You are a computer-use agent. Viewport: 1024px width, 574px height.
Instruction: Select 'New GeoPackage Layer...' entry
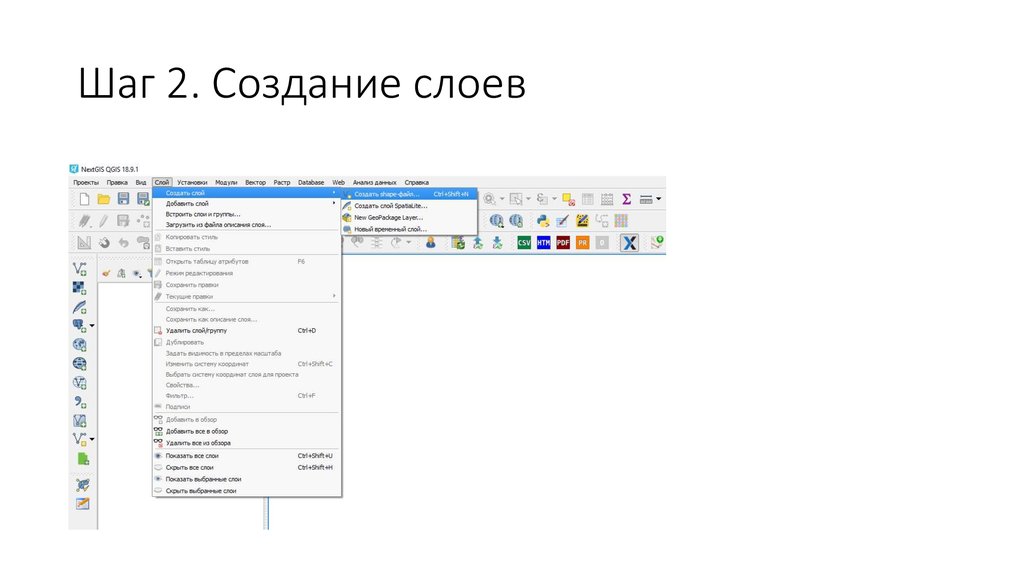point(409,218)
